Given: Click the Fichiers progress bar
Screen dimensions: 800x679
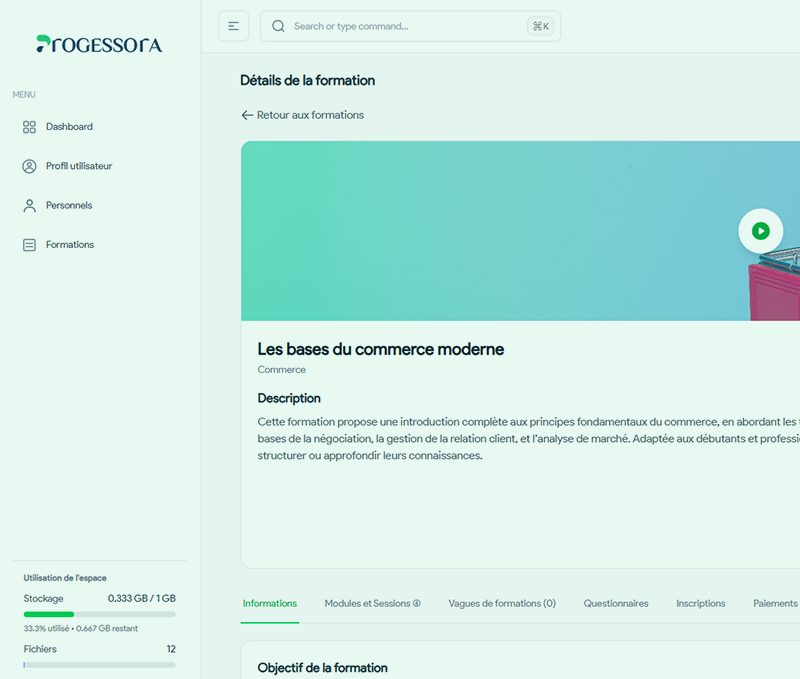Looking at the screenshot, I should click(x=99, y=664).
